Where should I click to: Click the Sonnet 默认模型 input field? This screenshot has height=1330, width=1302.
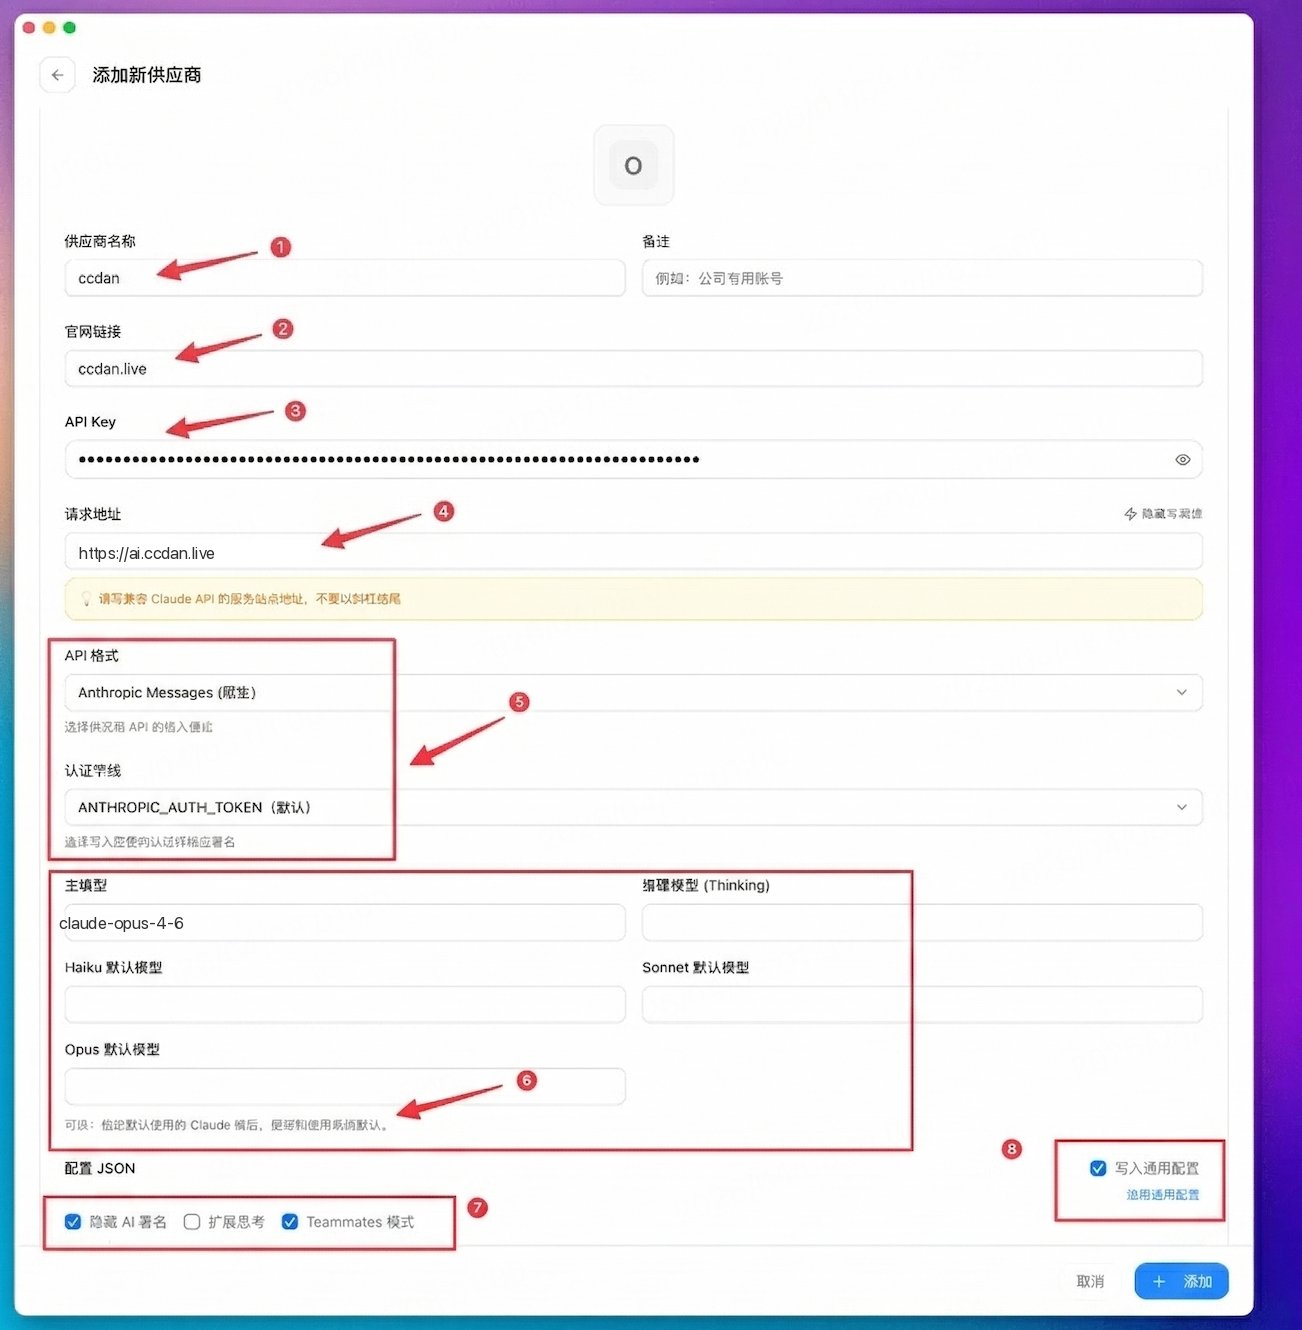click(x=921, y=1004)
